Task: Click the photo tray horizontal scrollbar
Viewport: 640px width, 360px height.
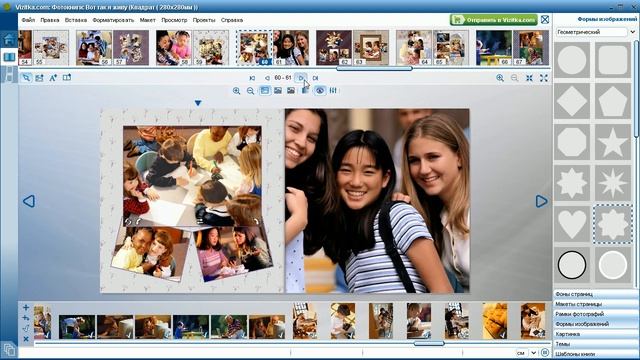Action: (x=429, y=343)
